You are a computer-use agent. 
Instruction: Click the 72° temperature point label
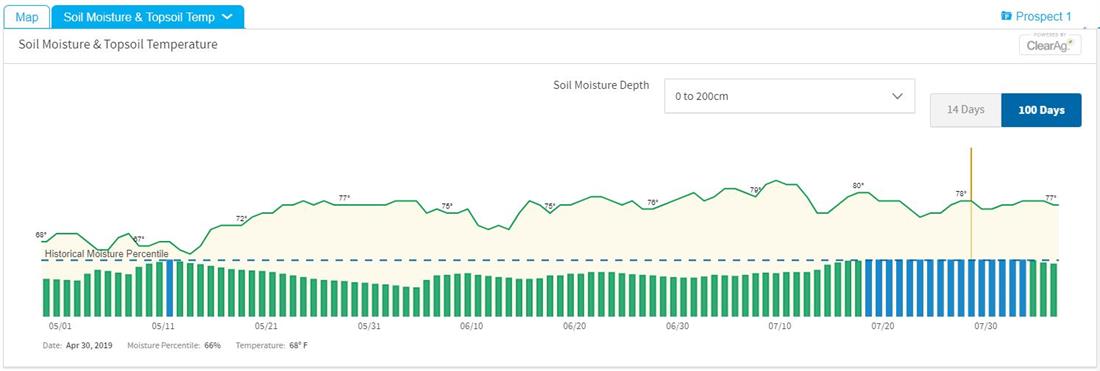241,219
